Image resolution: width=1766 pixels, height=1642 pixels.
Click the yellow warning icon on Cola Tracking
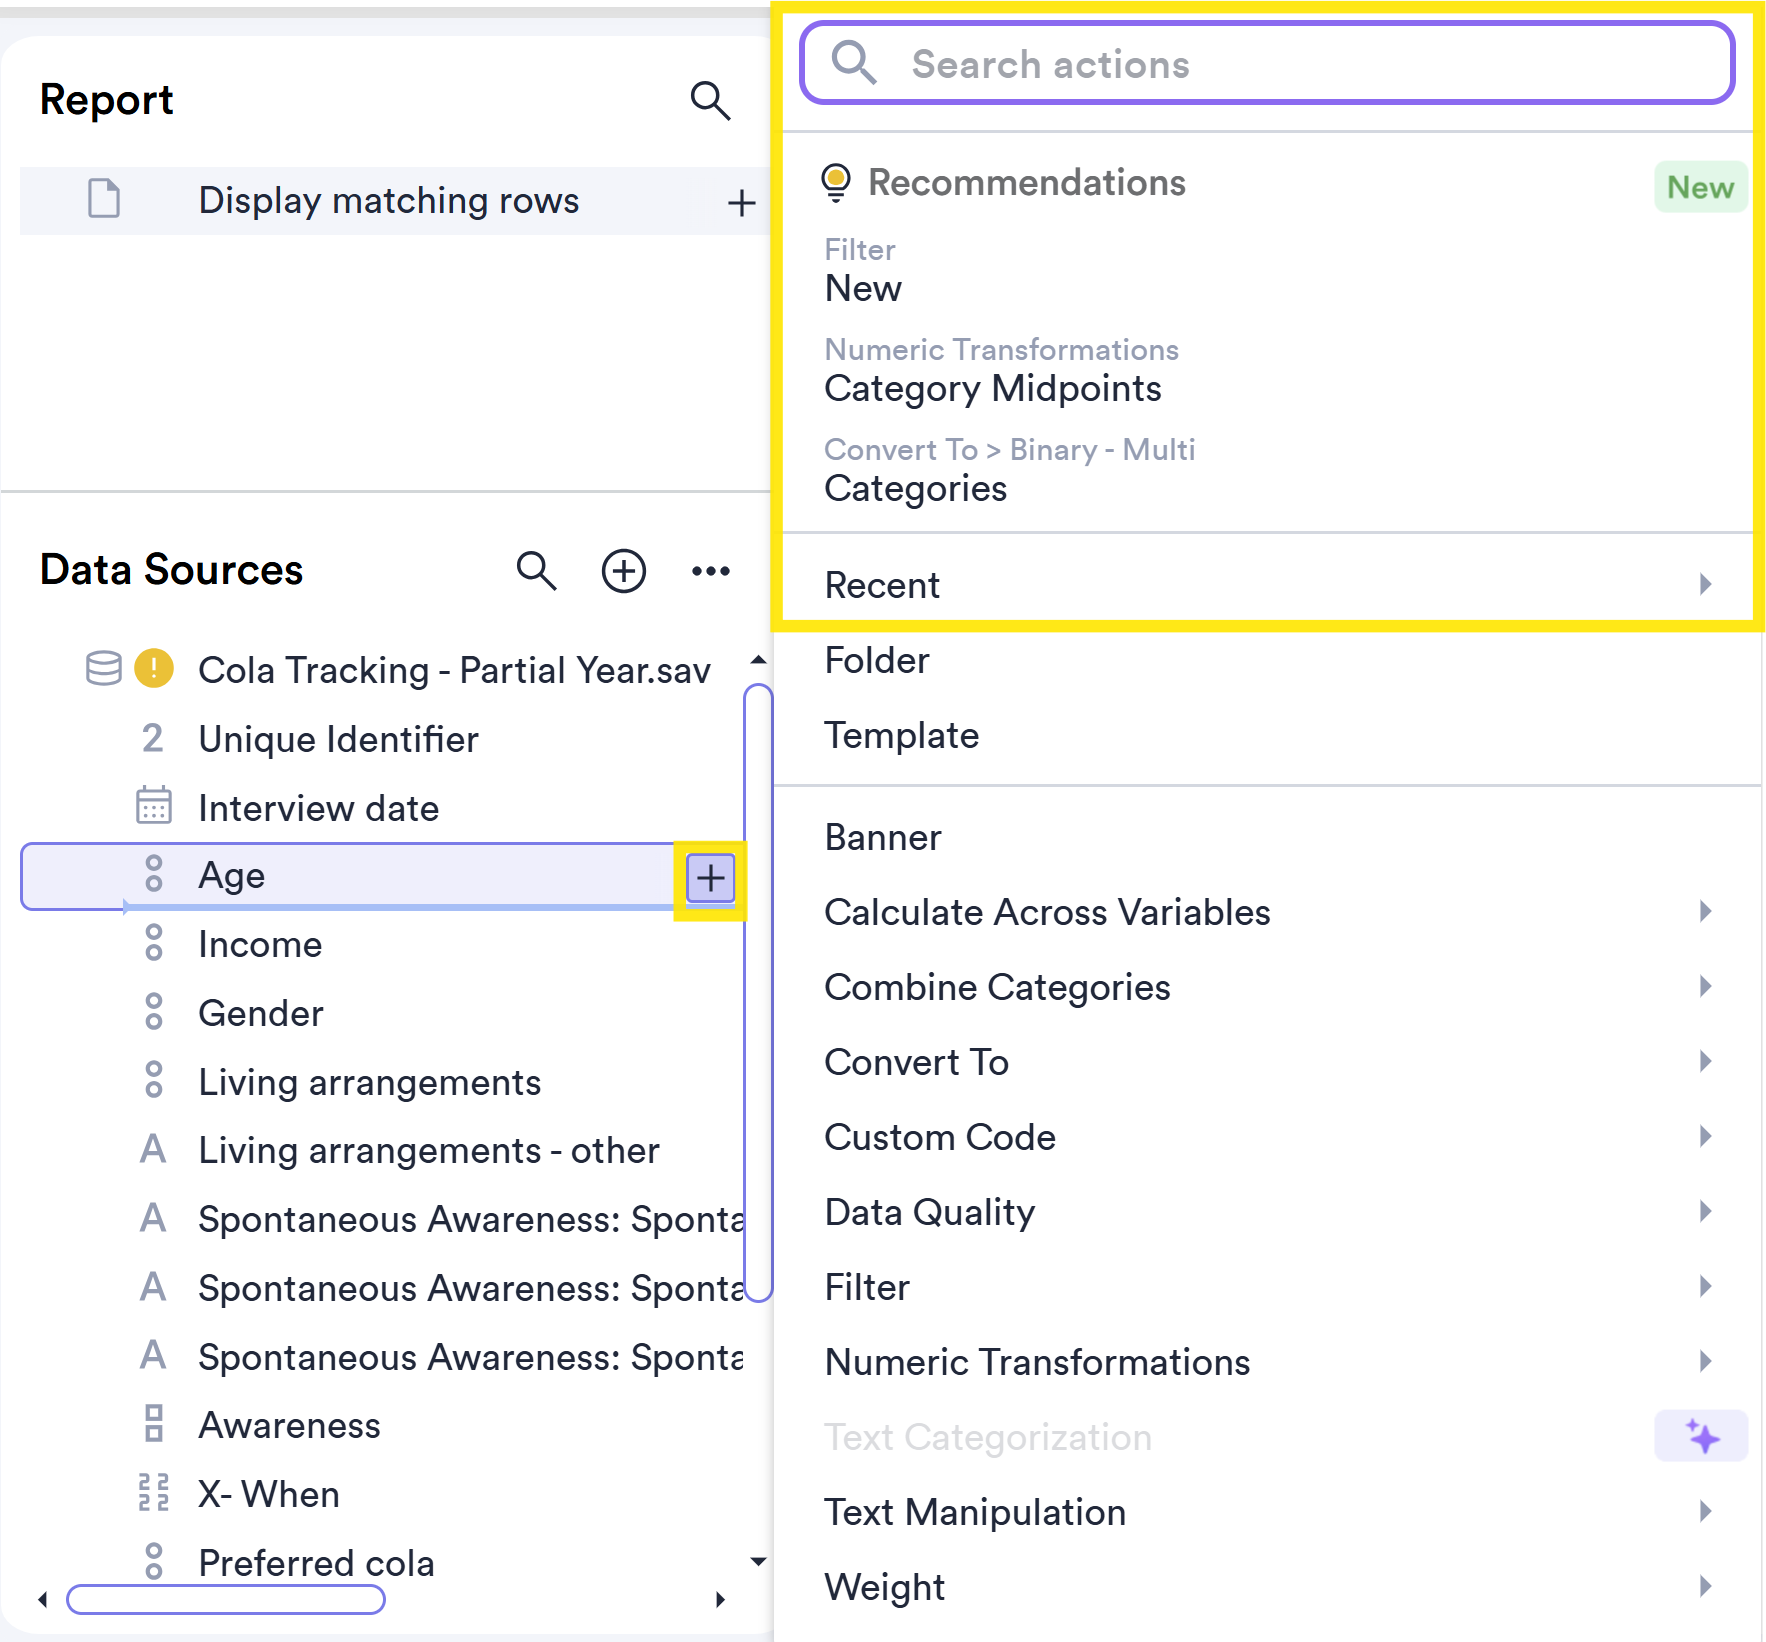154,669
